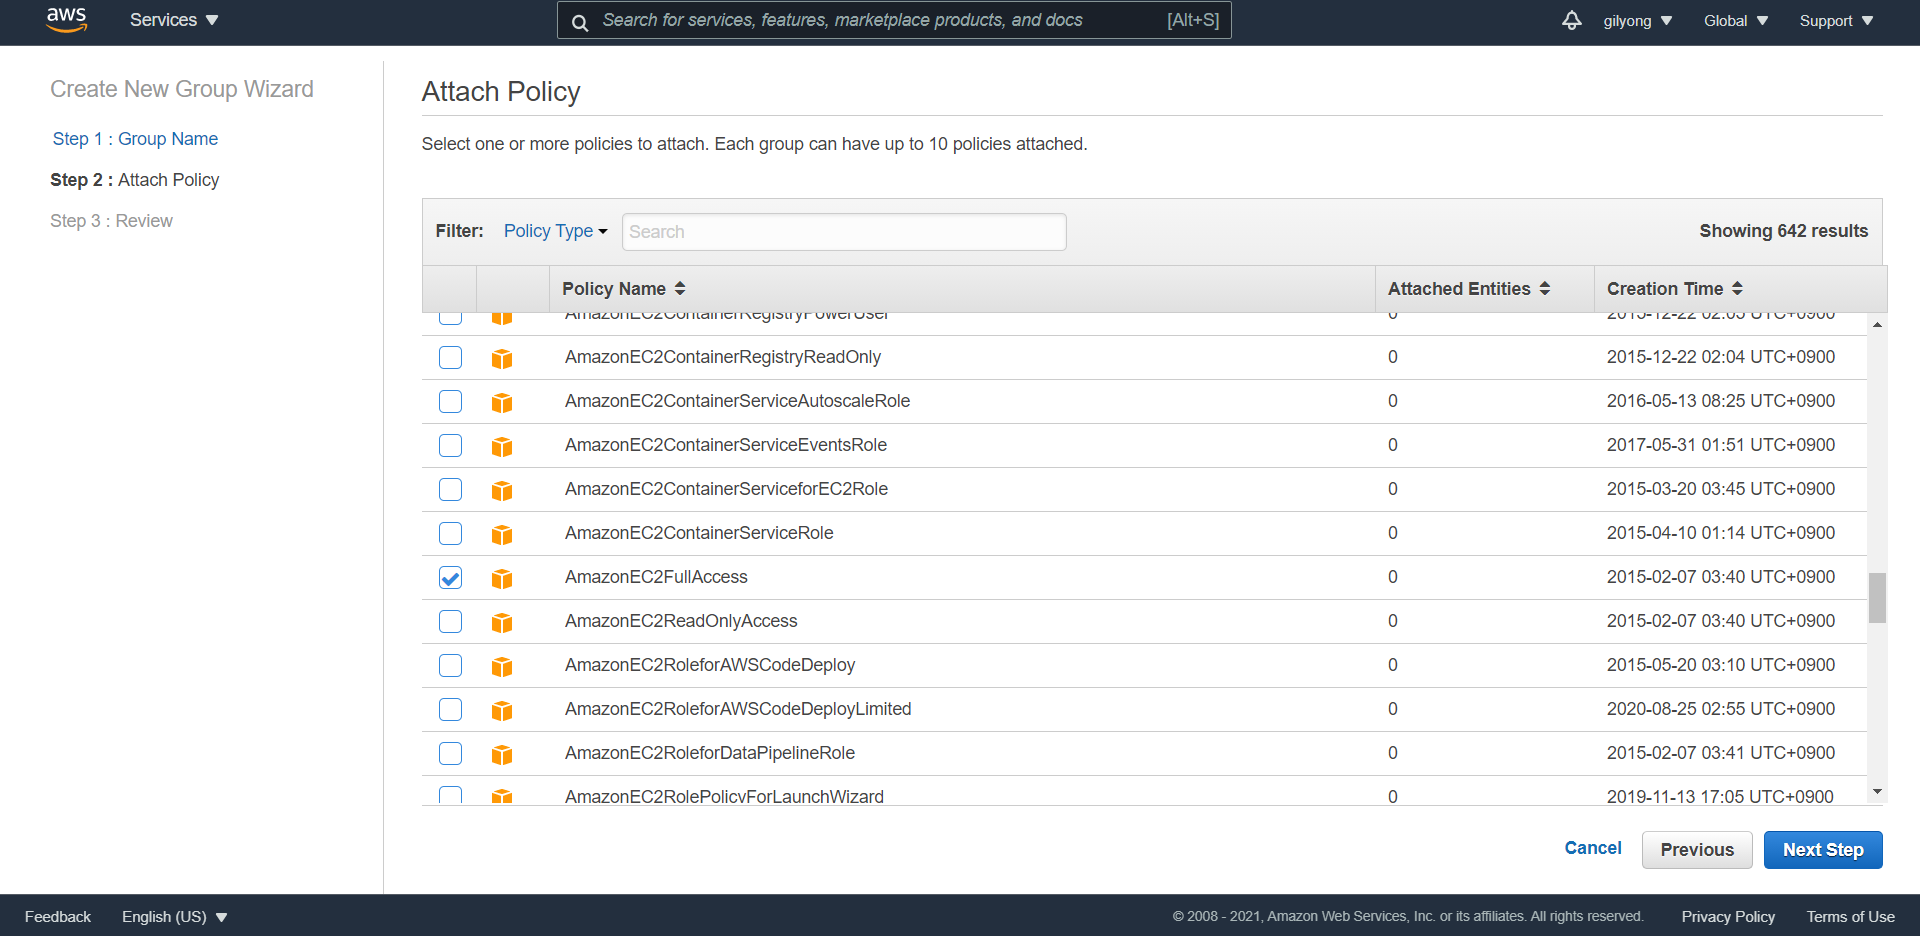The width and height of the screenshot is (1920, 936).
Task: Click the policy icon for AmazonEC2RoleforDataPipelineRole
Action: click(x=502, y=754)
